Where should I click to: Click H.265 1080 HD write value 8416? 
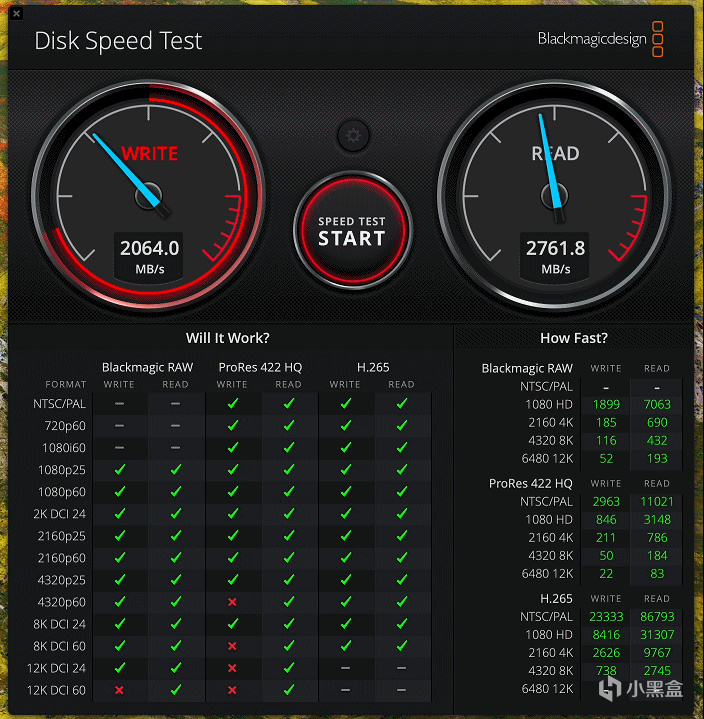(x=606, y=635)
